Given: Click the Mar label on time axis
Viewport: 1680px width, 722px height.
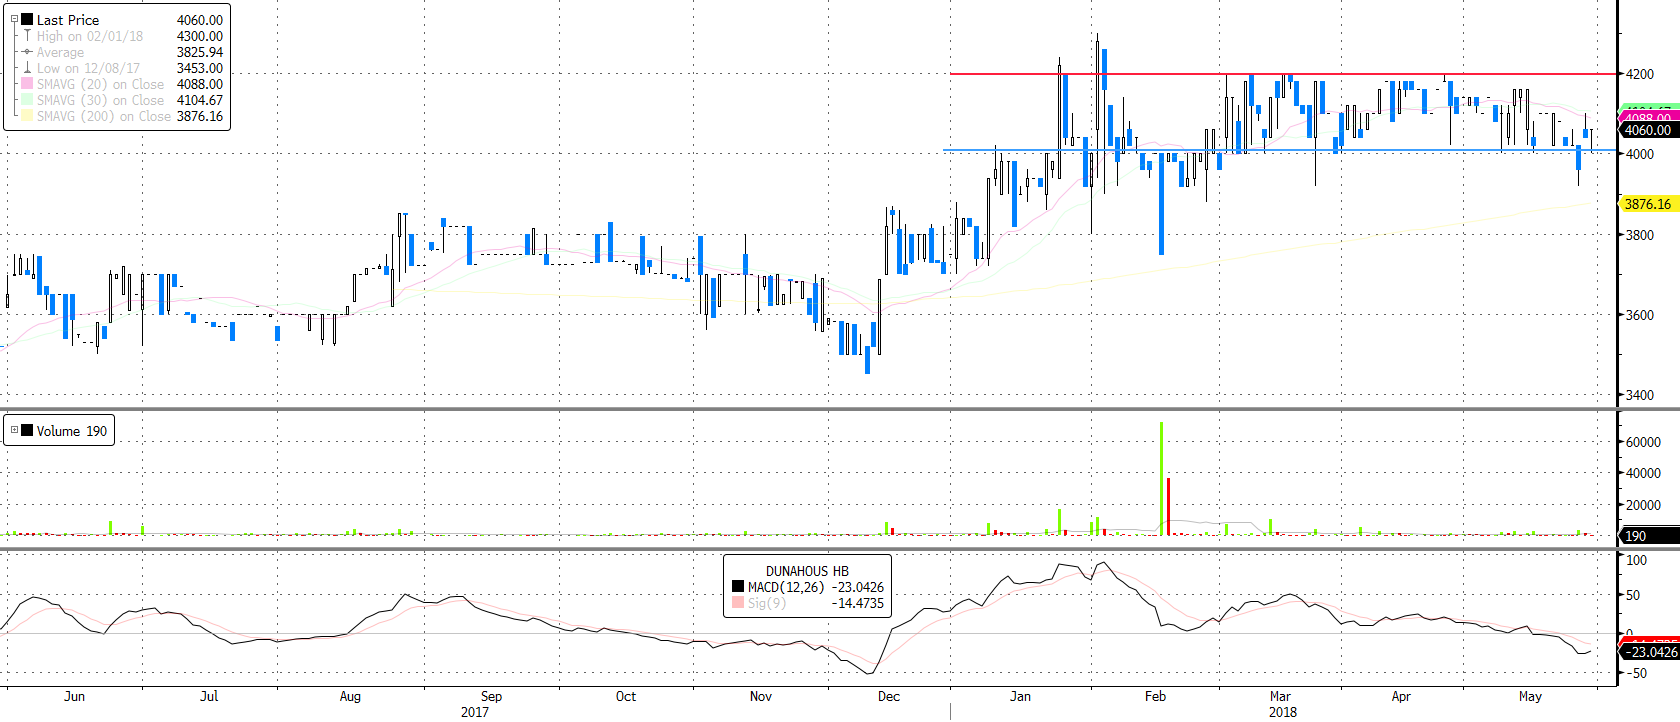Looking at the screenshot, I should (1281, 696).
